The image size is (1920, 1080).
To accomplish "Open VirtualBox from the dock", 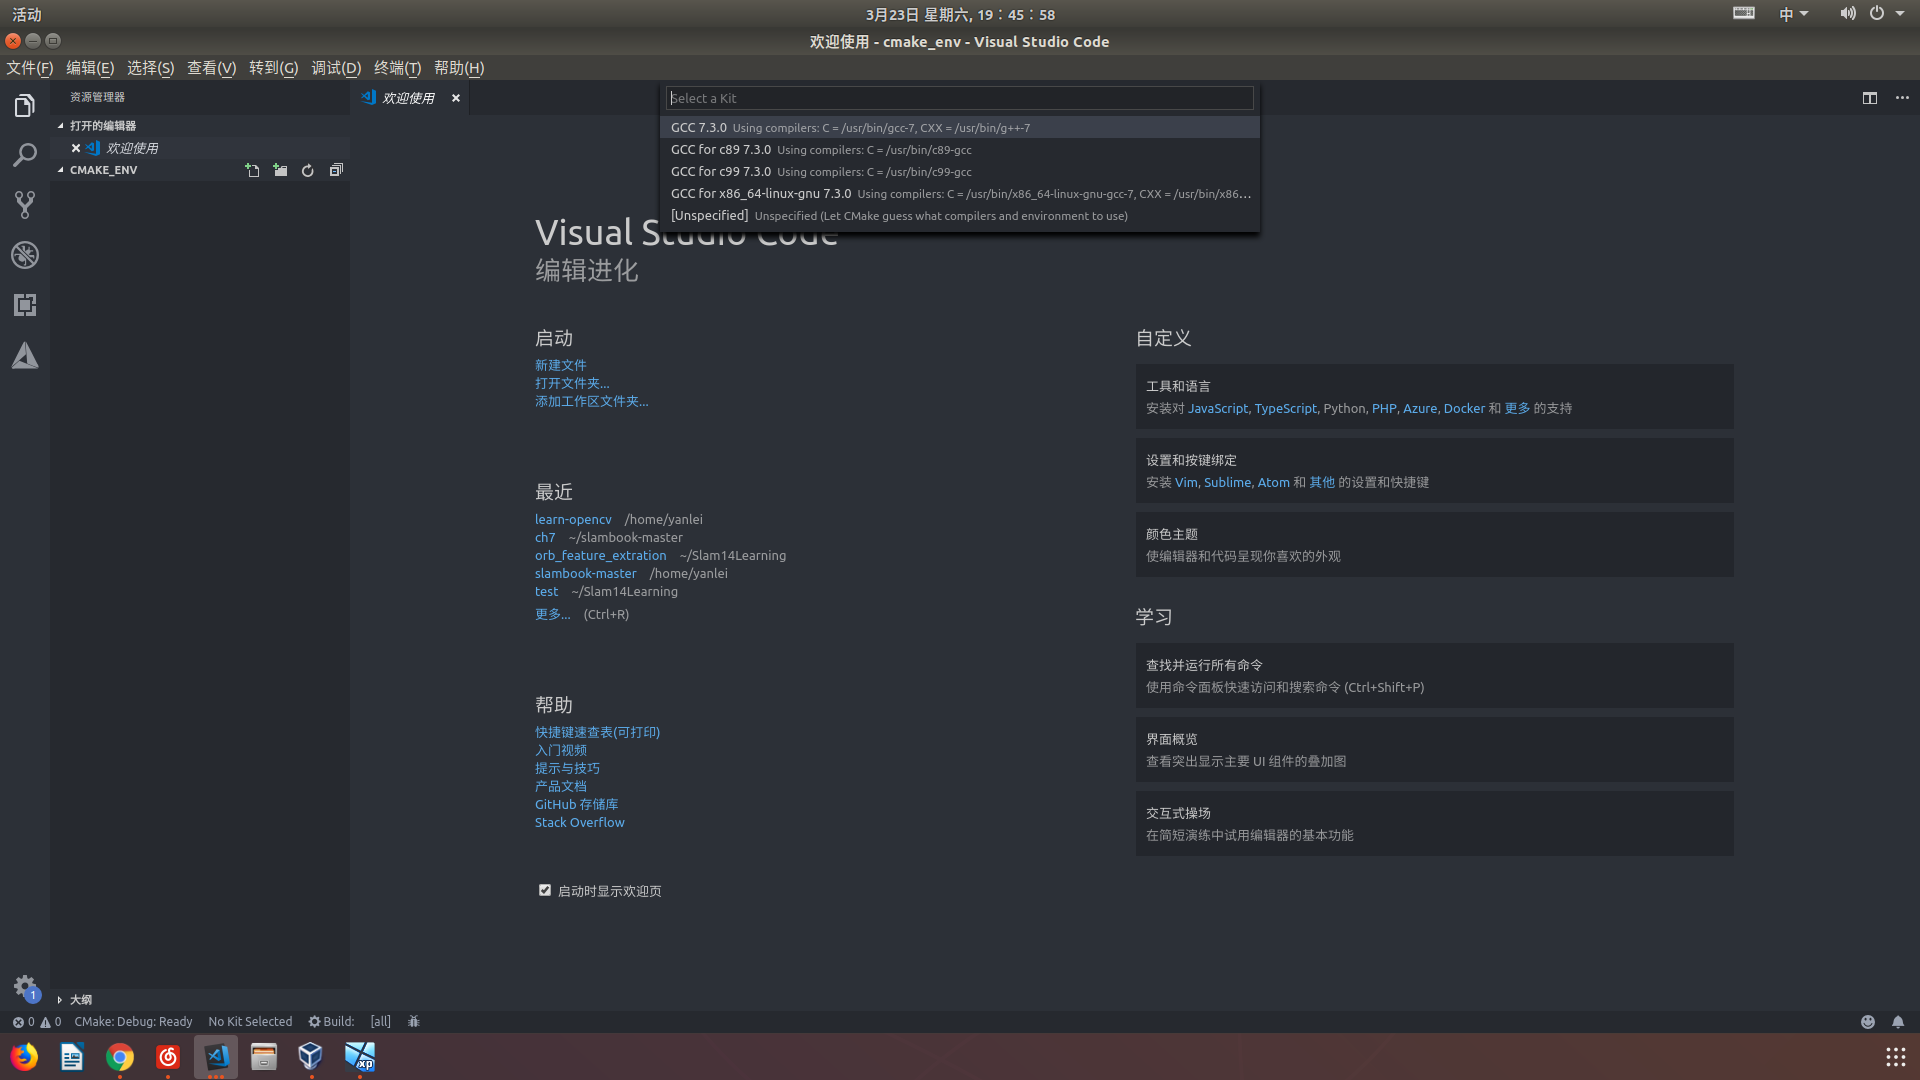I will tap(311, 1057).
